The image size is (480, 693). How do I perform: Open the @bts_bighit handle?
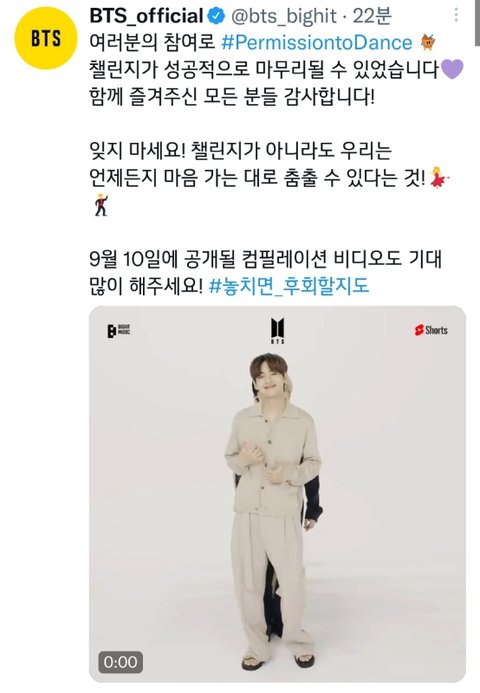(x=284, y=16)
